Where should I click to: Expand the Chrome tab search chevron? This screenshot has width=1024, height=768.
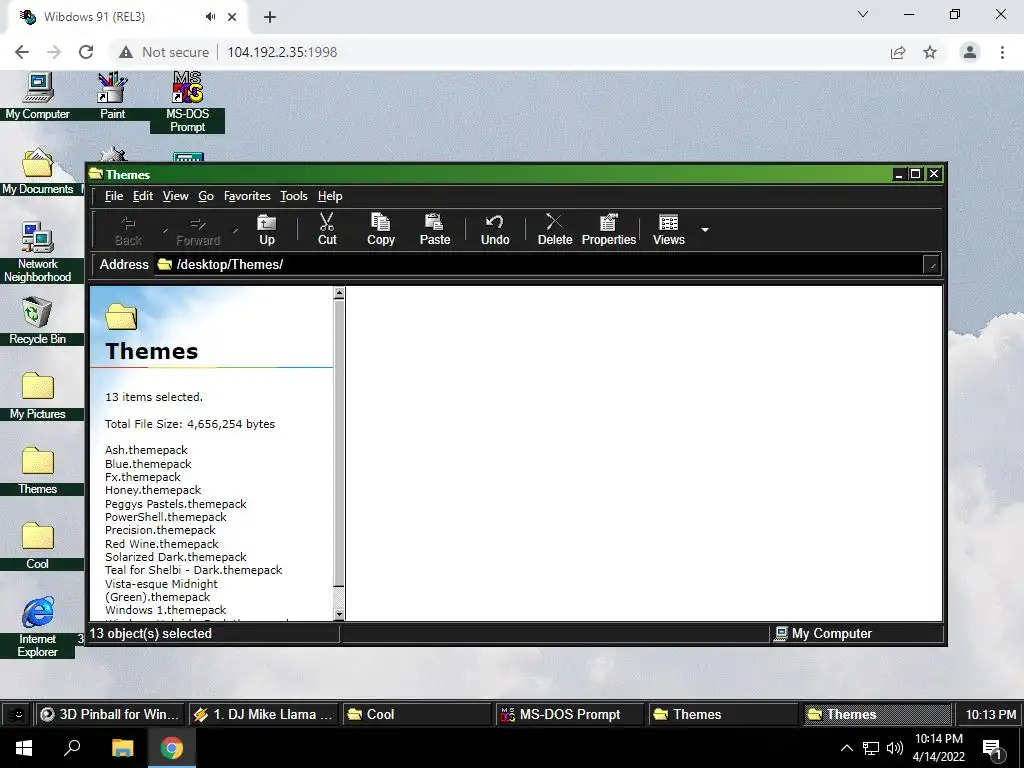pyautogui.click(x=863, y=14)
